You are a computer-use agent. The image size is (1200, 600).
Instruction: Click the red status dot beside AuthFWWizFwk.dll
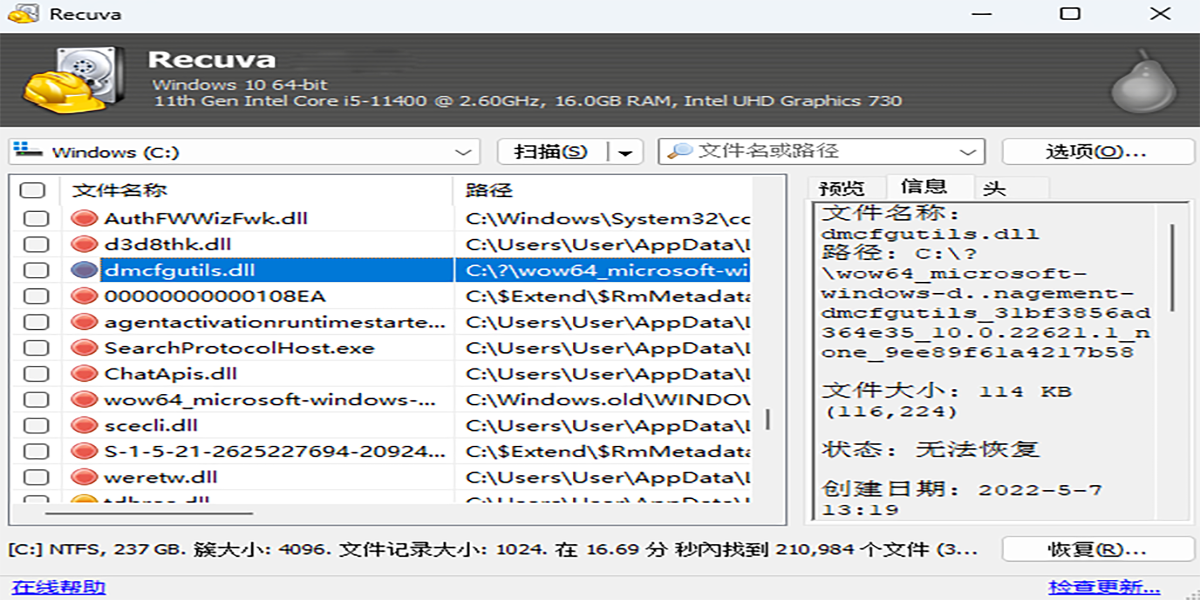coord(83,218)
